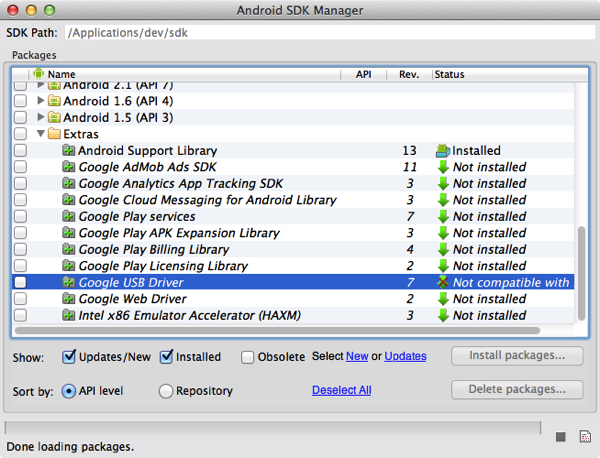Click the Intel x86 Emulator Accelerator icon
Image resolution: width=600 pixels, height=458 pixels.
coord(68,315)
